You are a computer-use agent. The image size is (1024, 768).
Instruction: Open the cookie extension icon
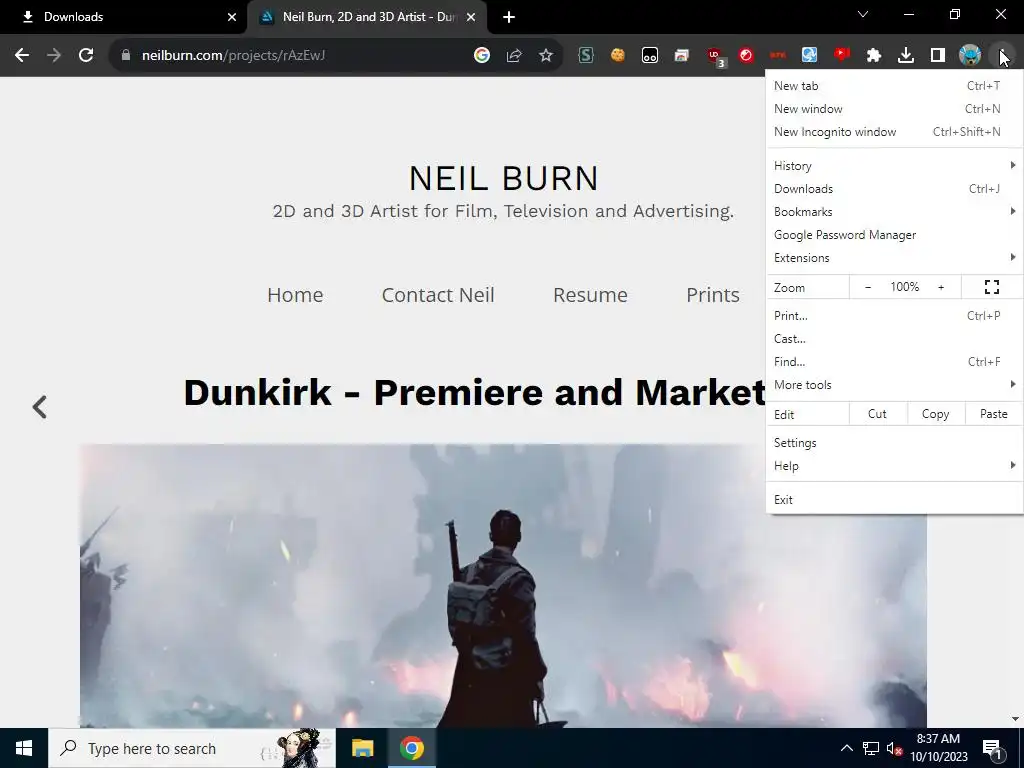coord(618,56)
